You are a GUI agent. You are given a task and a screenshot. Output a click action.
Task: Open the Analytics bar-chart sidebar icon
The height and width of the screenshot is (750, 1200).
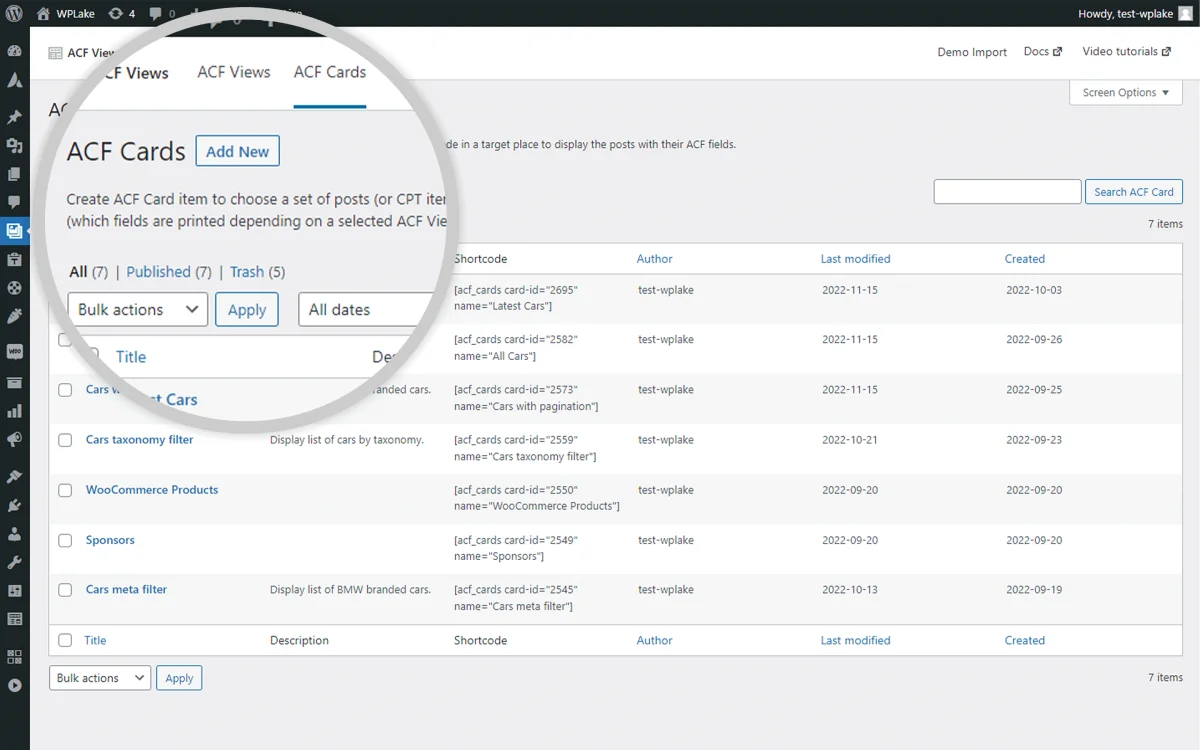click(15, 411)
